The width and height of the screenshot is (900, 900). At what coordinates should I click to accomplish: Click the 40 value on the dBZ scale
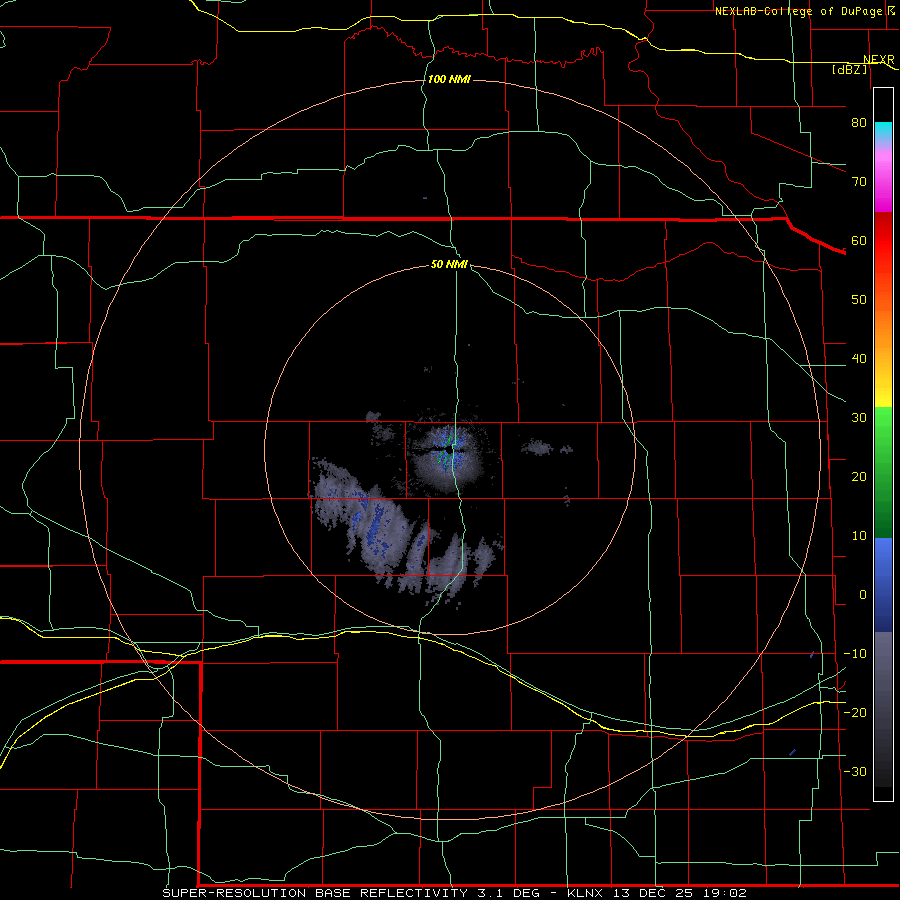click(859, 359)
